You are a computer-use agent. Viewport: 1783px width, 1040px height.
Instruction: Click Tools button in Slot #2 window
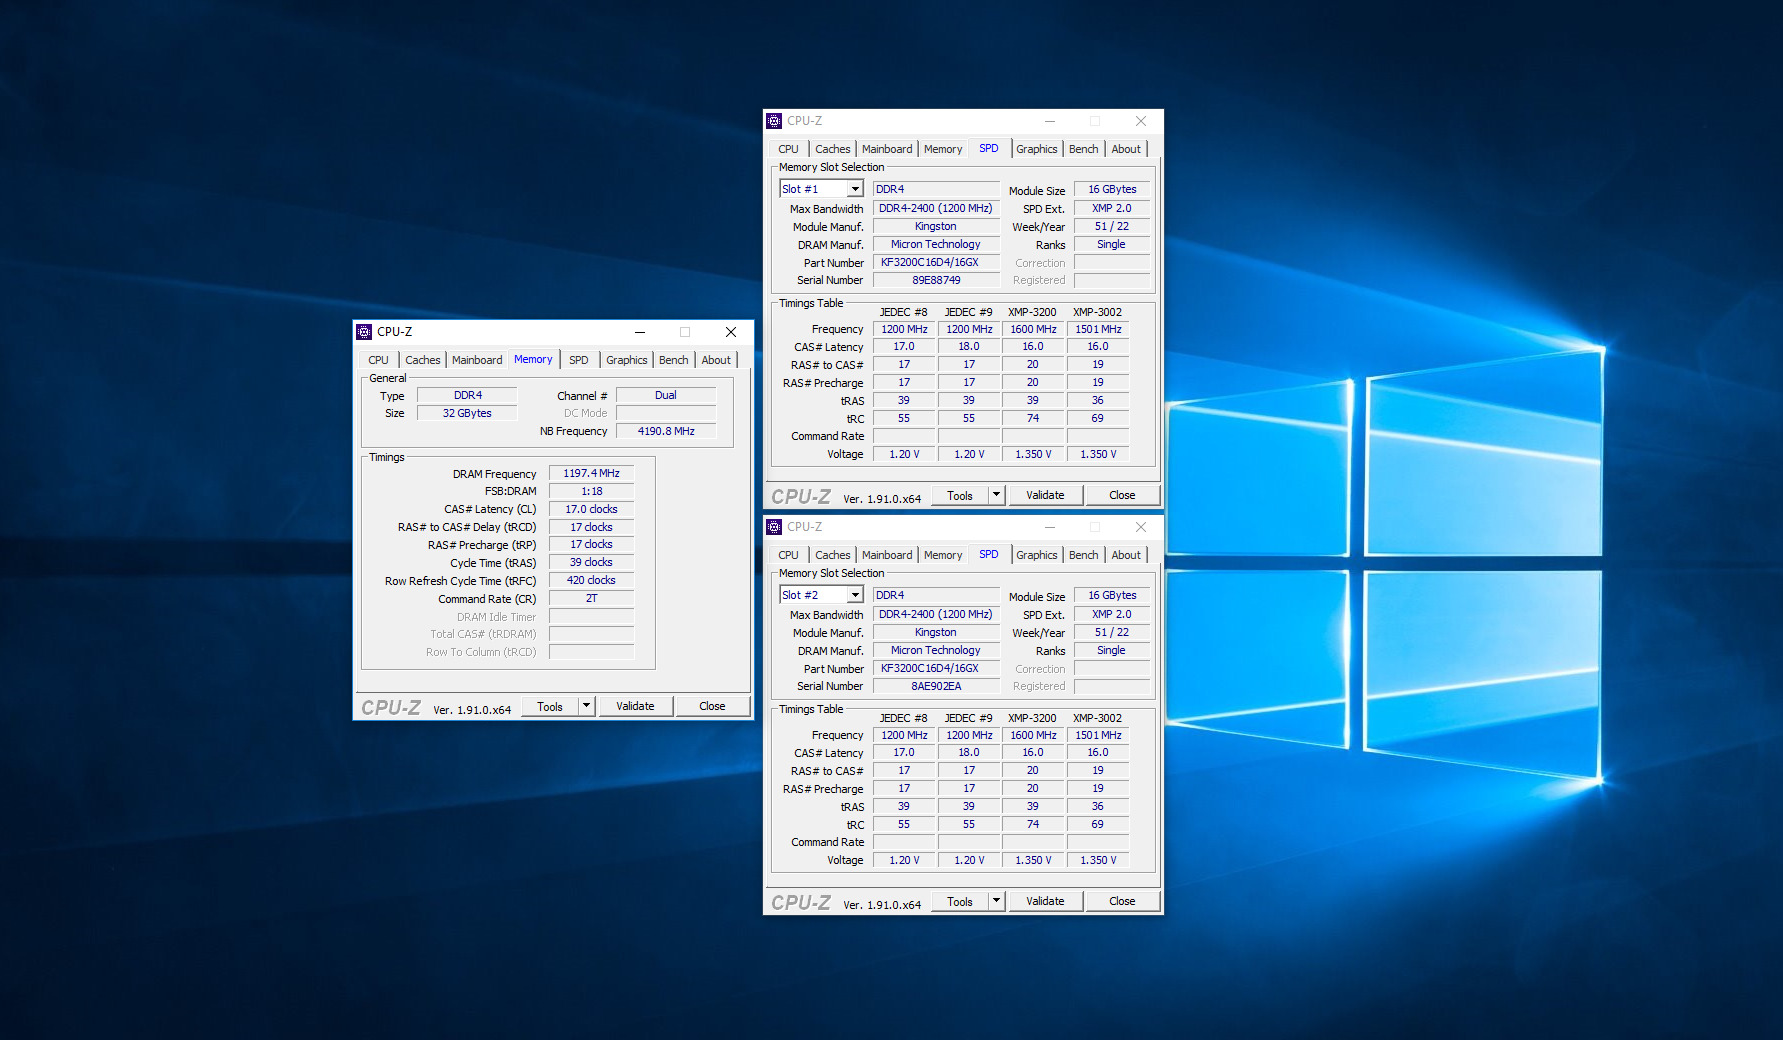[960, 901]
